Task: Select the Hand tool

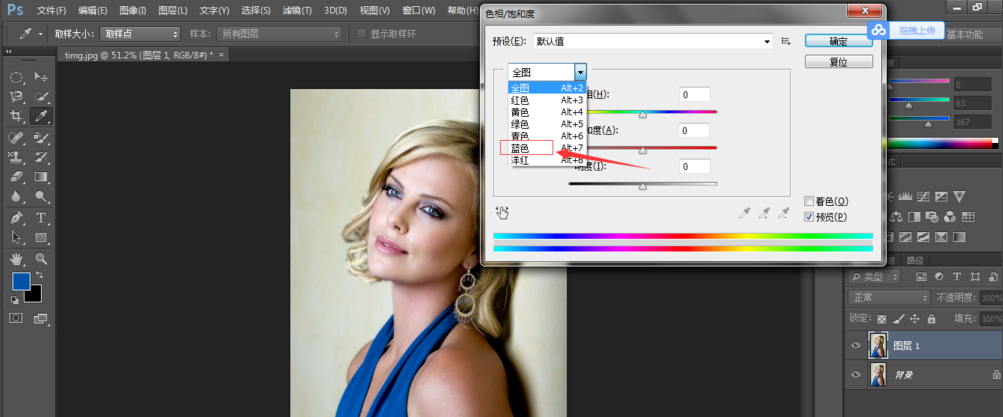Action: [16, 259]
